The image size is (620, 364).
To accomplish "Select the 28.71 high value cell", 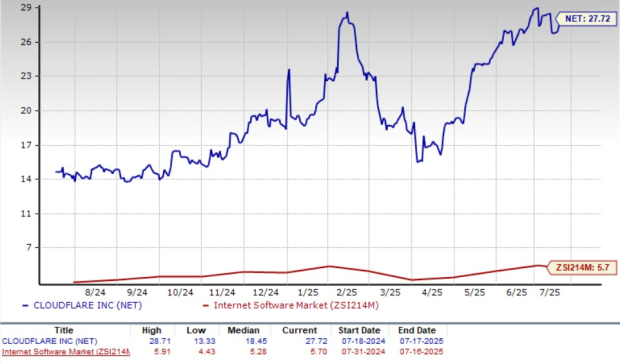I will (x=160, y=341).
